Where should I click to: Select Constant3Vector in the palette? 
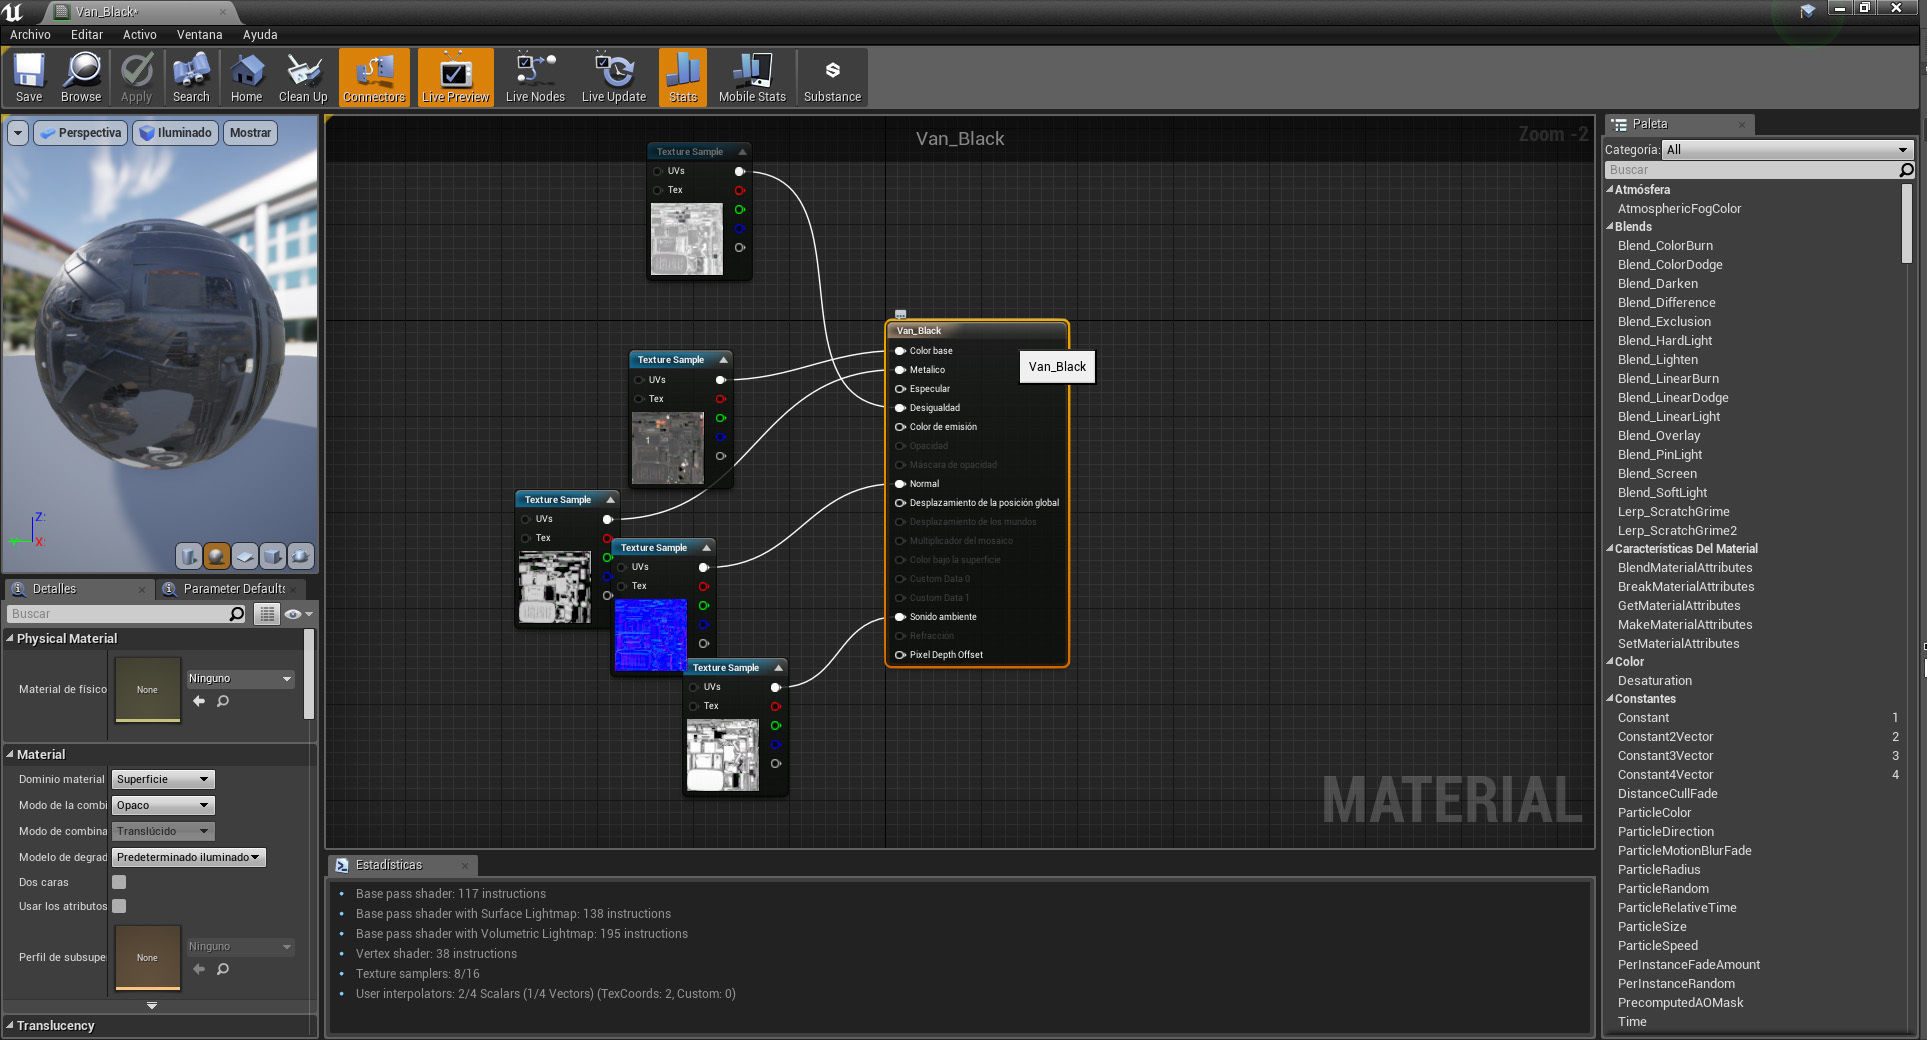coord(1665,756)
